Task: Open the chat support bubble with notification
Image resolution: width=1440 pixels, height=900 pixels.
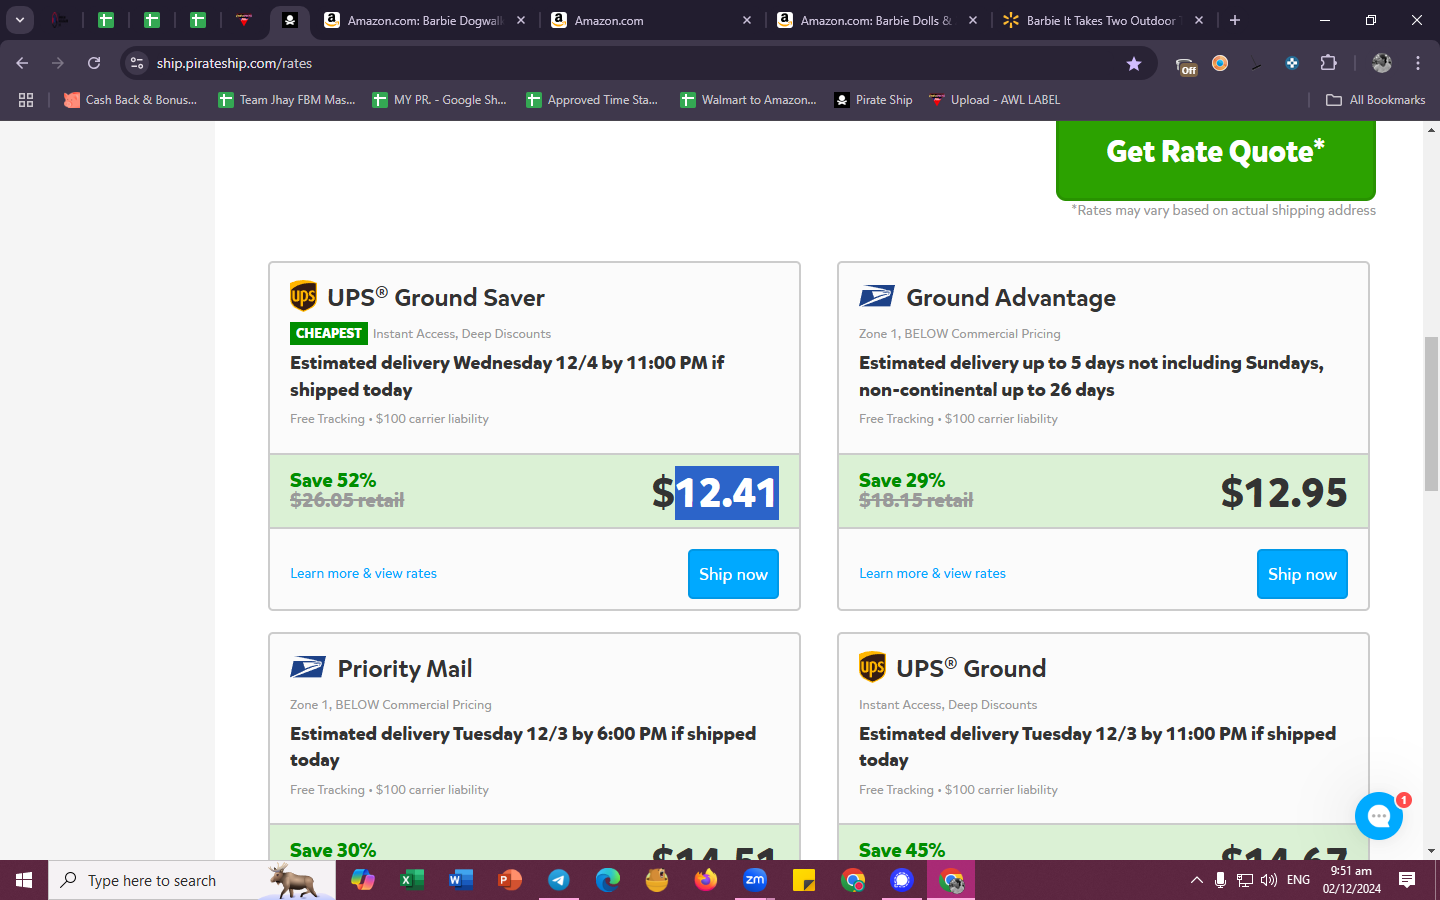Action: click(1379, 816)
